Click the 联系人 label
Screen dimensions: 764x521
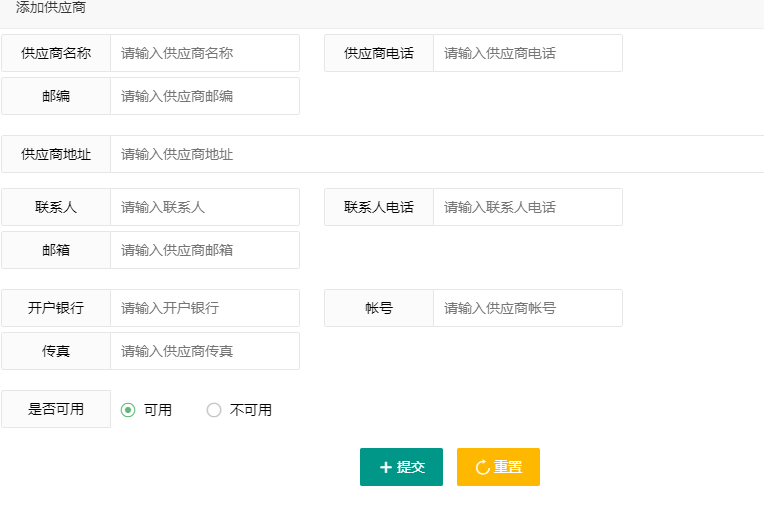pyautogui.click(x=56, y=207)
